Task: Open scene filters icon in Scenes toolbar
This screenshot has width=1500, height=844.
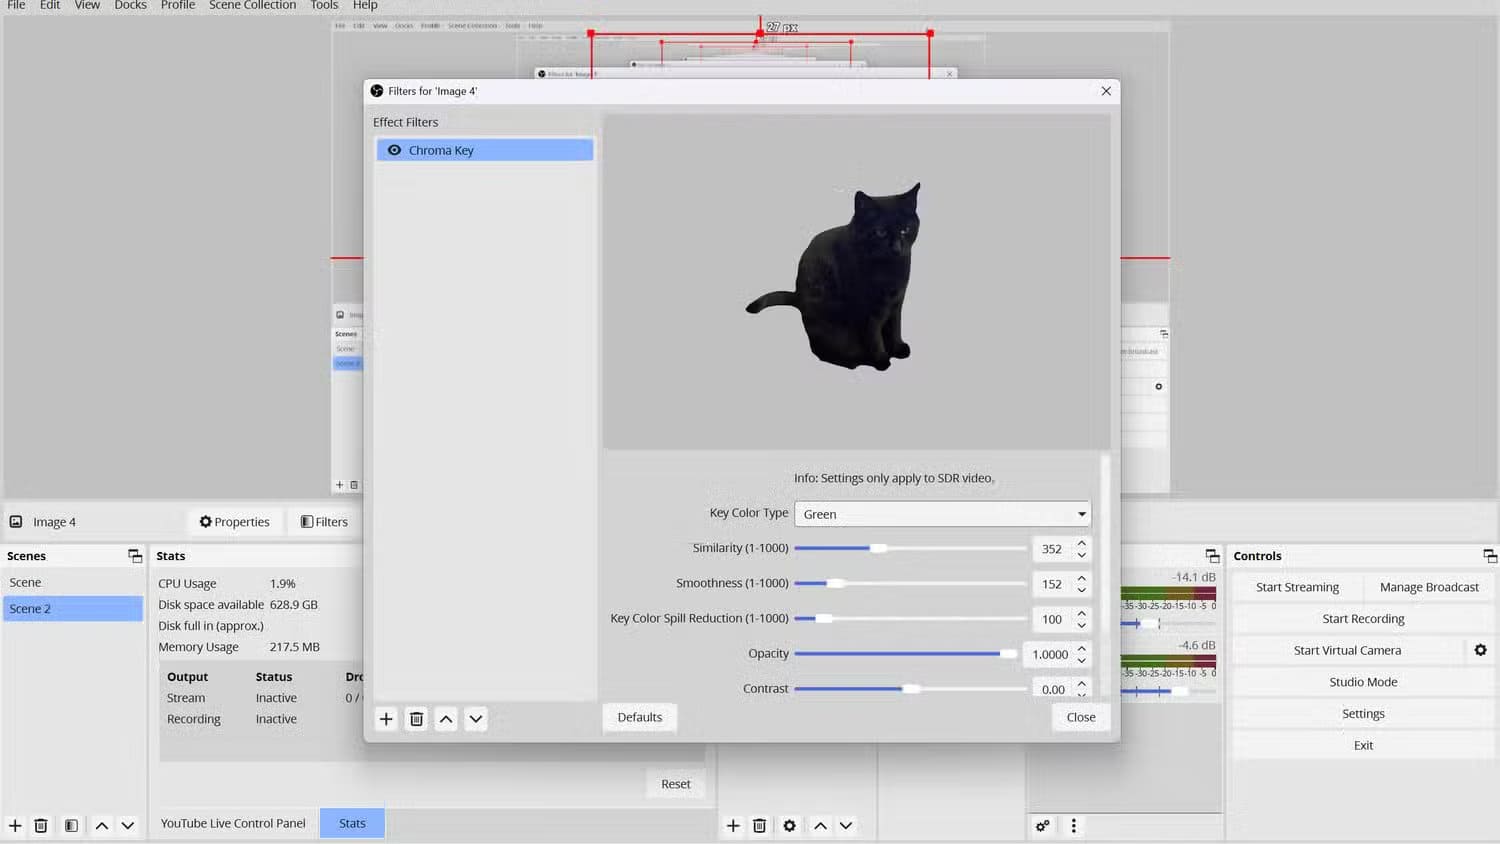Action: 71,826
